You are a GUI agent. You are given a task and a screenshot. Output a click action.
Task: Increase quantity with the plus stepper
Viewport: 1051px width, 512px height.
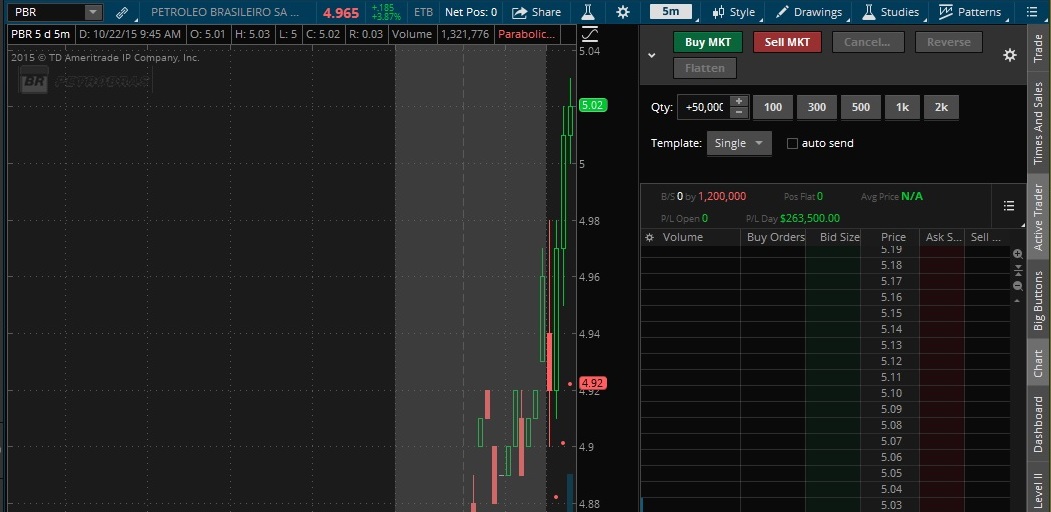739,101
